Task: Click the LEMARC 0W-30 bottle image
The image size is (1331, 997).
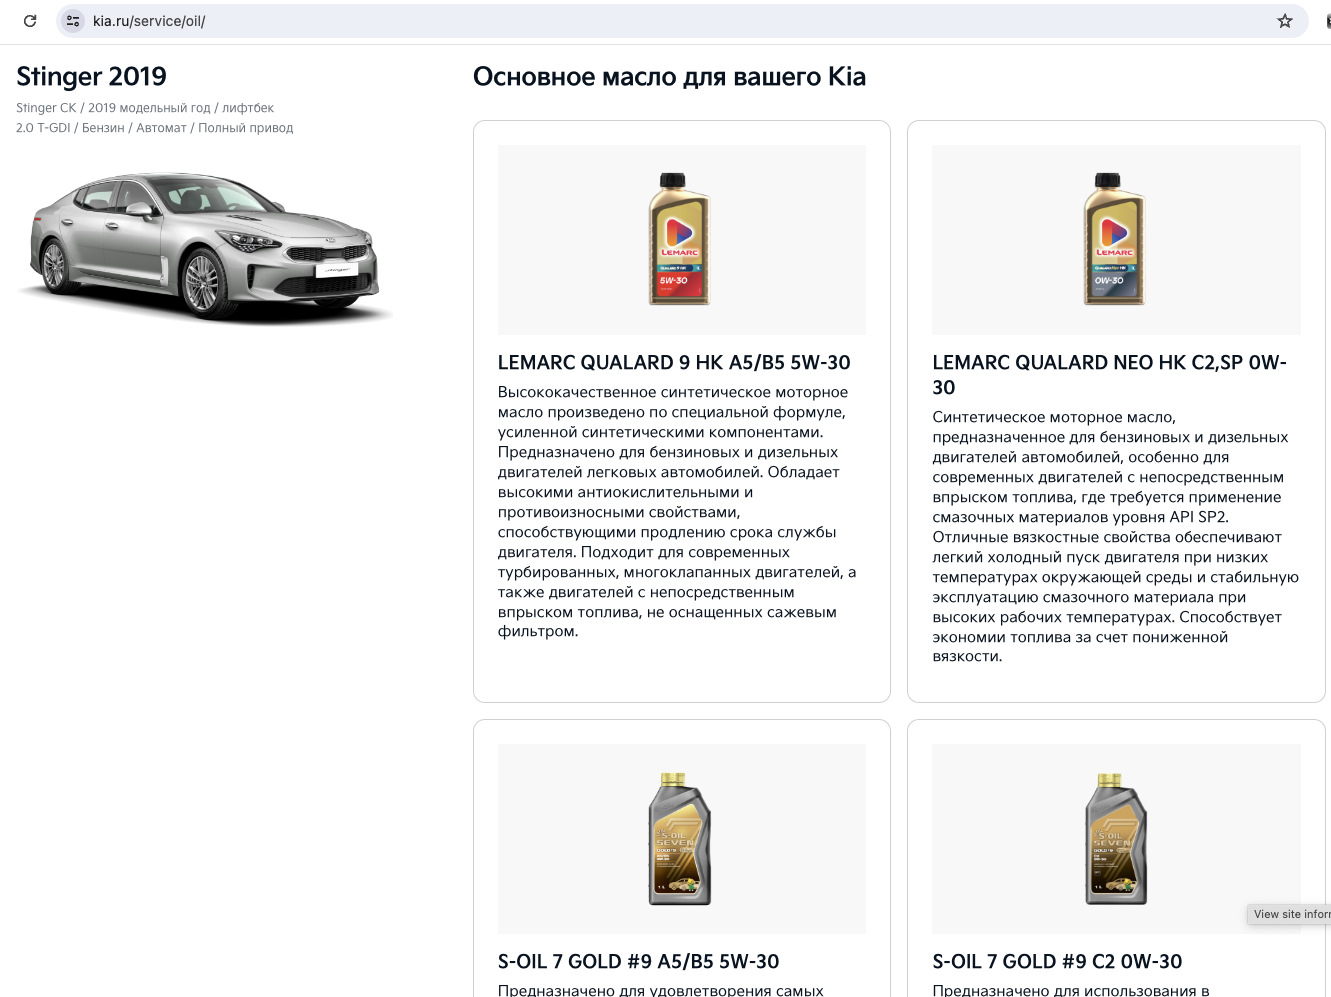Action: point(1114,239)
